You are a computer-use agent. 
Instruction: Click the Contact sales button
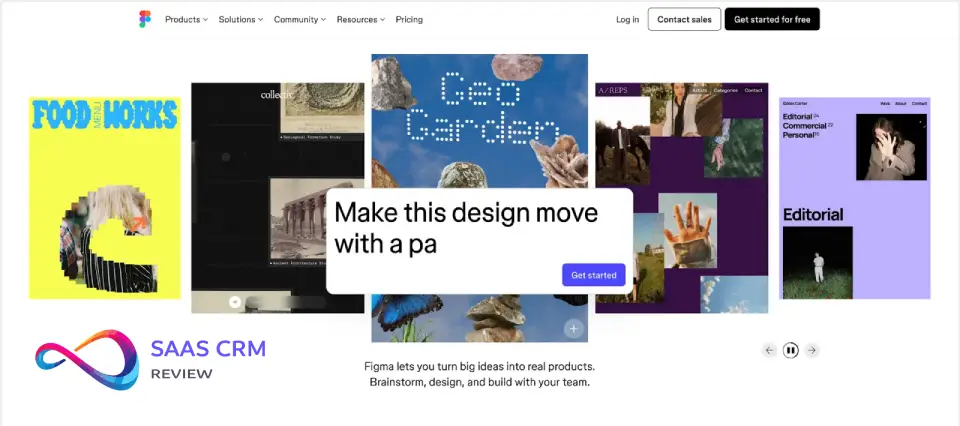pyautogui.click(x=684, y=19)
